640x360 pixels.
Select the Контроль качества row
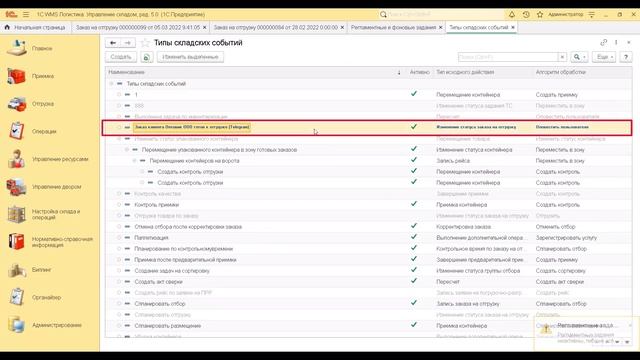(368, 193)
